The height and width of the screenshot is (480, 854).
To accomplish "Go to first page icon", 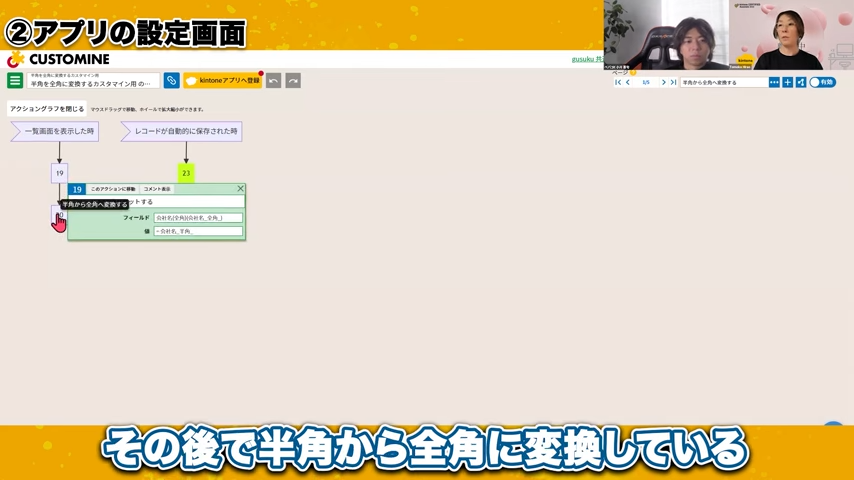I will coord(618,82).
